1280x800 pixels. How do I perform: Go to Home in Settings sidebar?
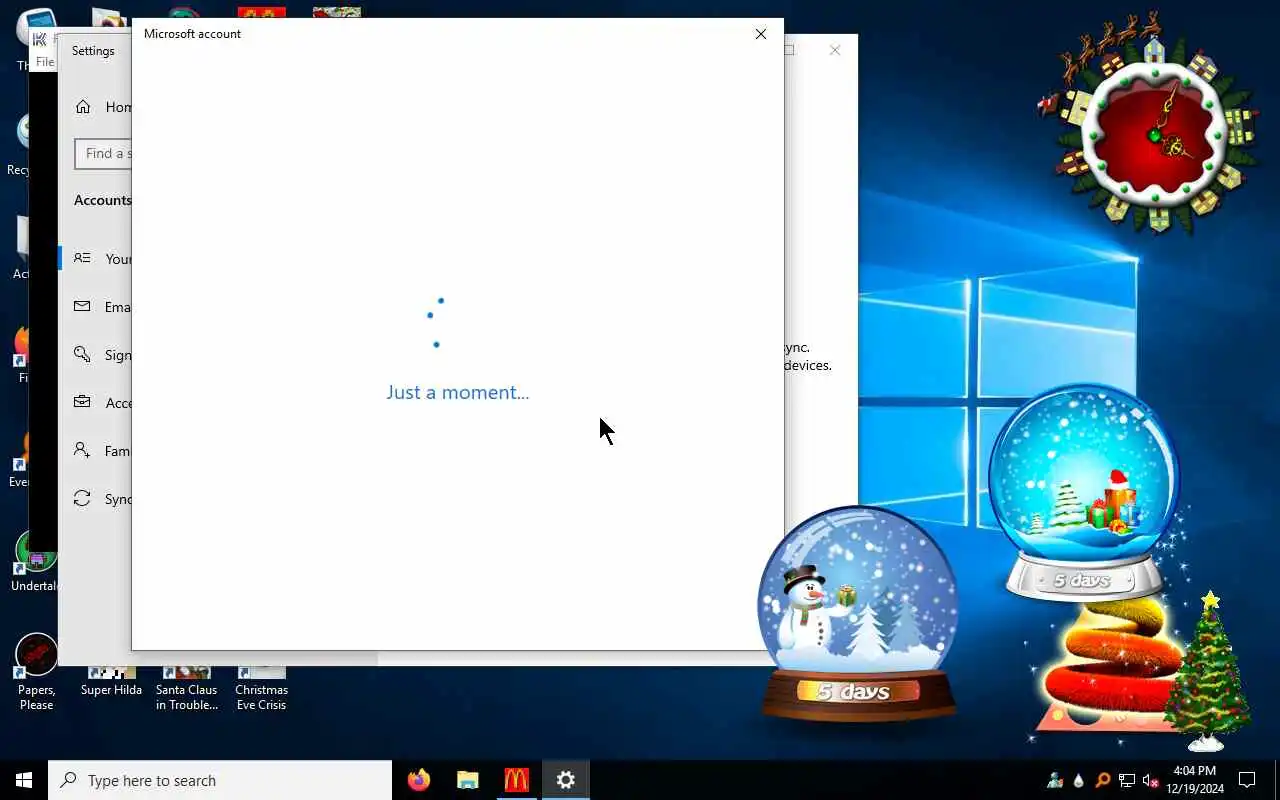pos(103,107)
